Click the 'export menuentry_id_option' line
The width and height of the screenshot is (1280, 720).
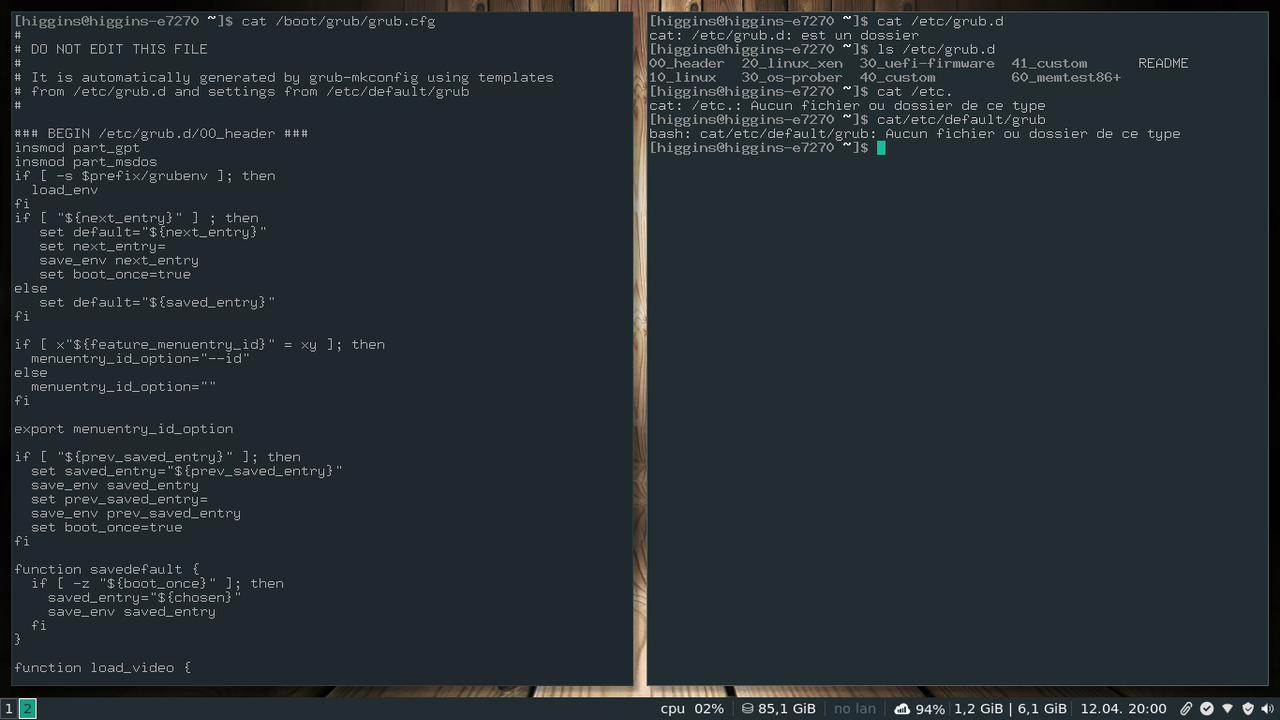123,428
